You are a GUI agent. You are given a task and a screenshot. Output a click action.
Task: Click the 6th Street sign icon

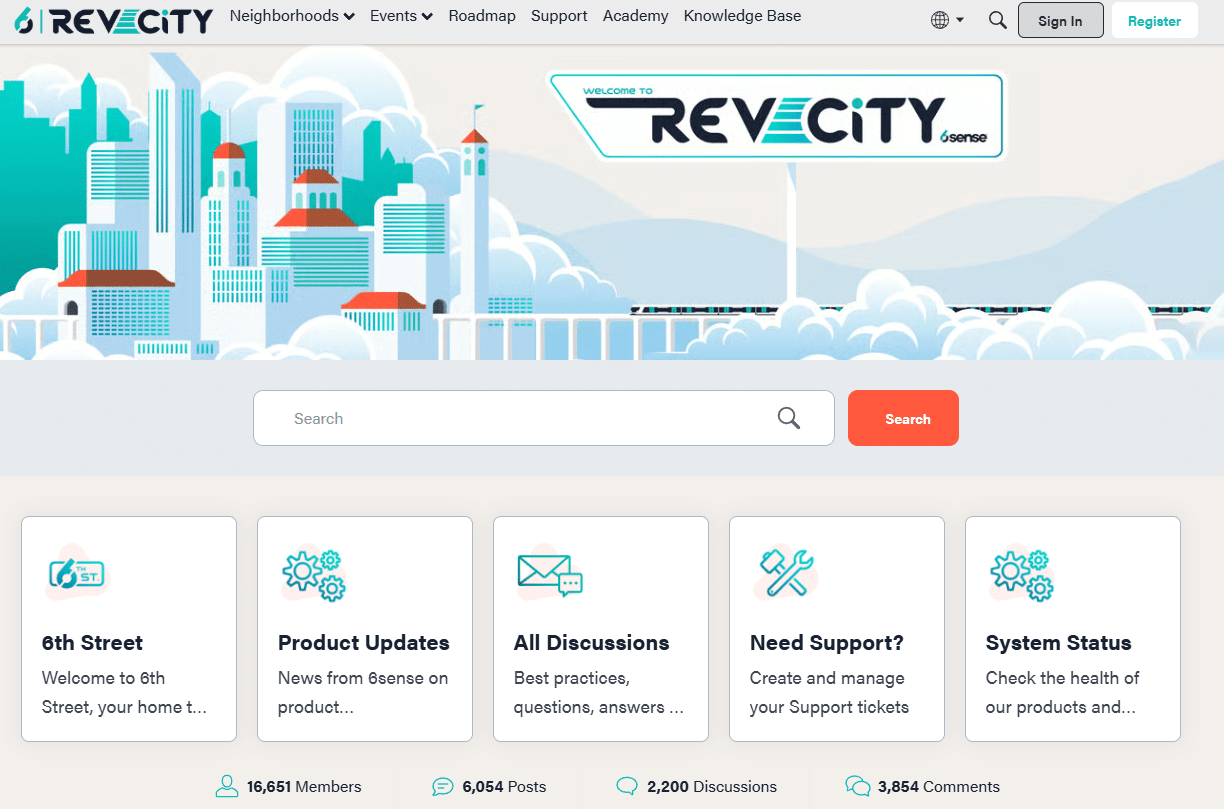pos(76,573)
